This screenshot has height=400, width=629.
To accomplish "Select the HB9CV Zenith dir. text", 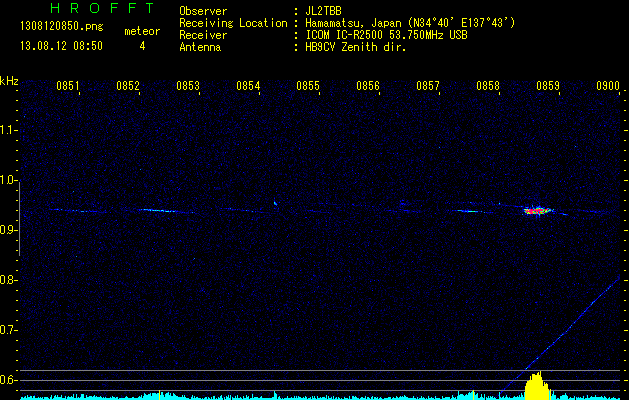I will pyautogui.click(x=356, y=47).
